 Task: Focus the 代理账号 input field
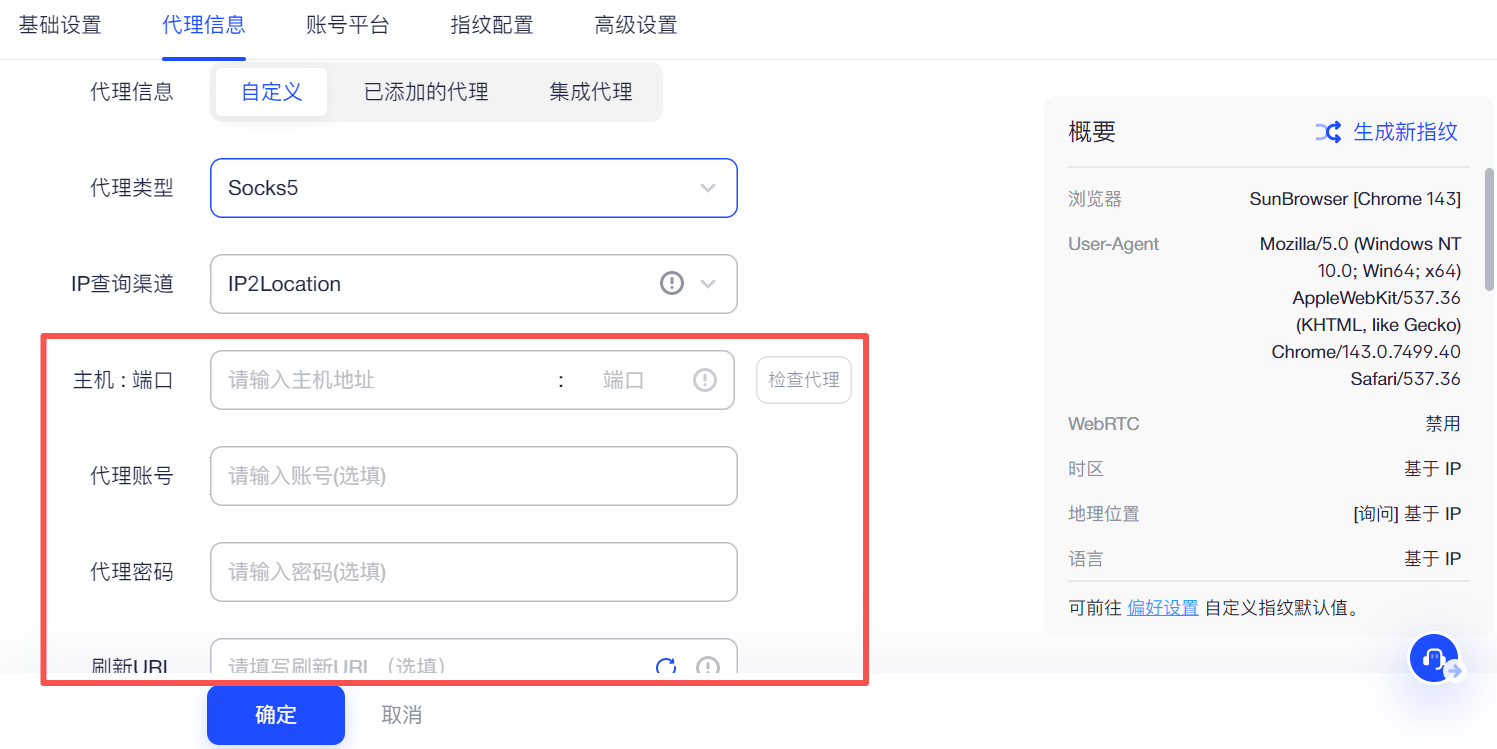click(x=473, y=476)
